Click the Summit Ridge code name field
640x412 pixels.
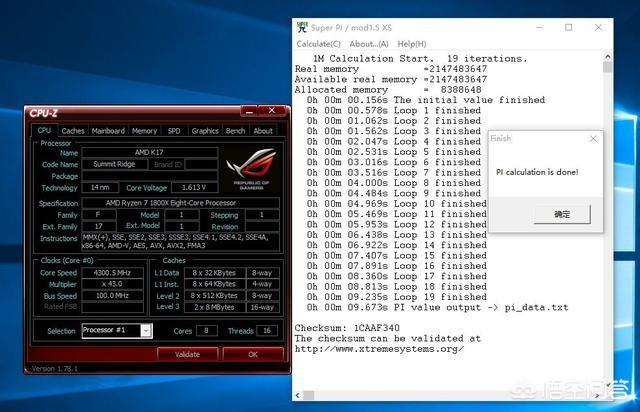pyautogui.click(x=114, y=164)
